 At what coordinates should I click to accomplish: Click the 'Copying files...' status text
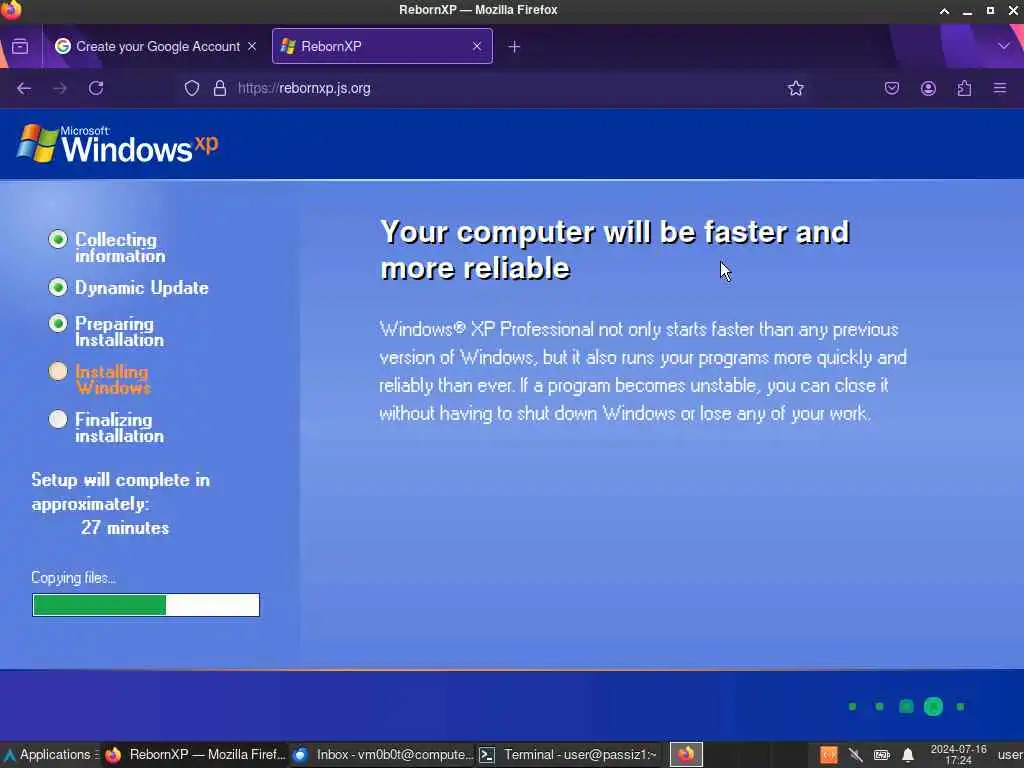(x=73, y=578)
